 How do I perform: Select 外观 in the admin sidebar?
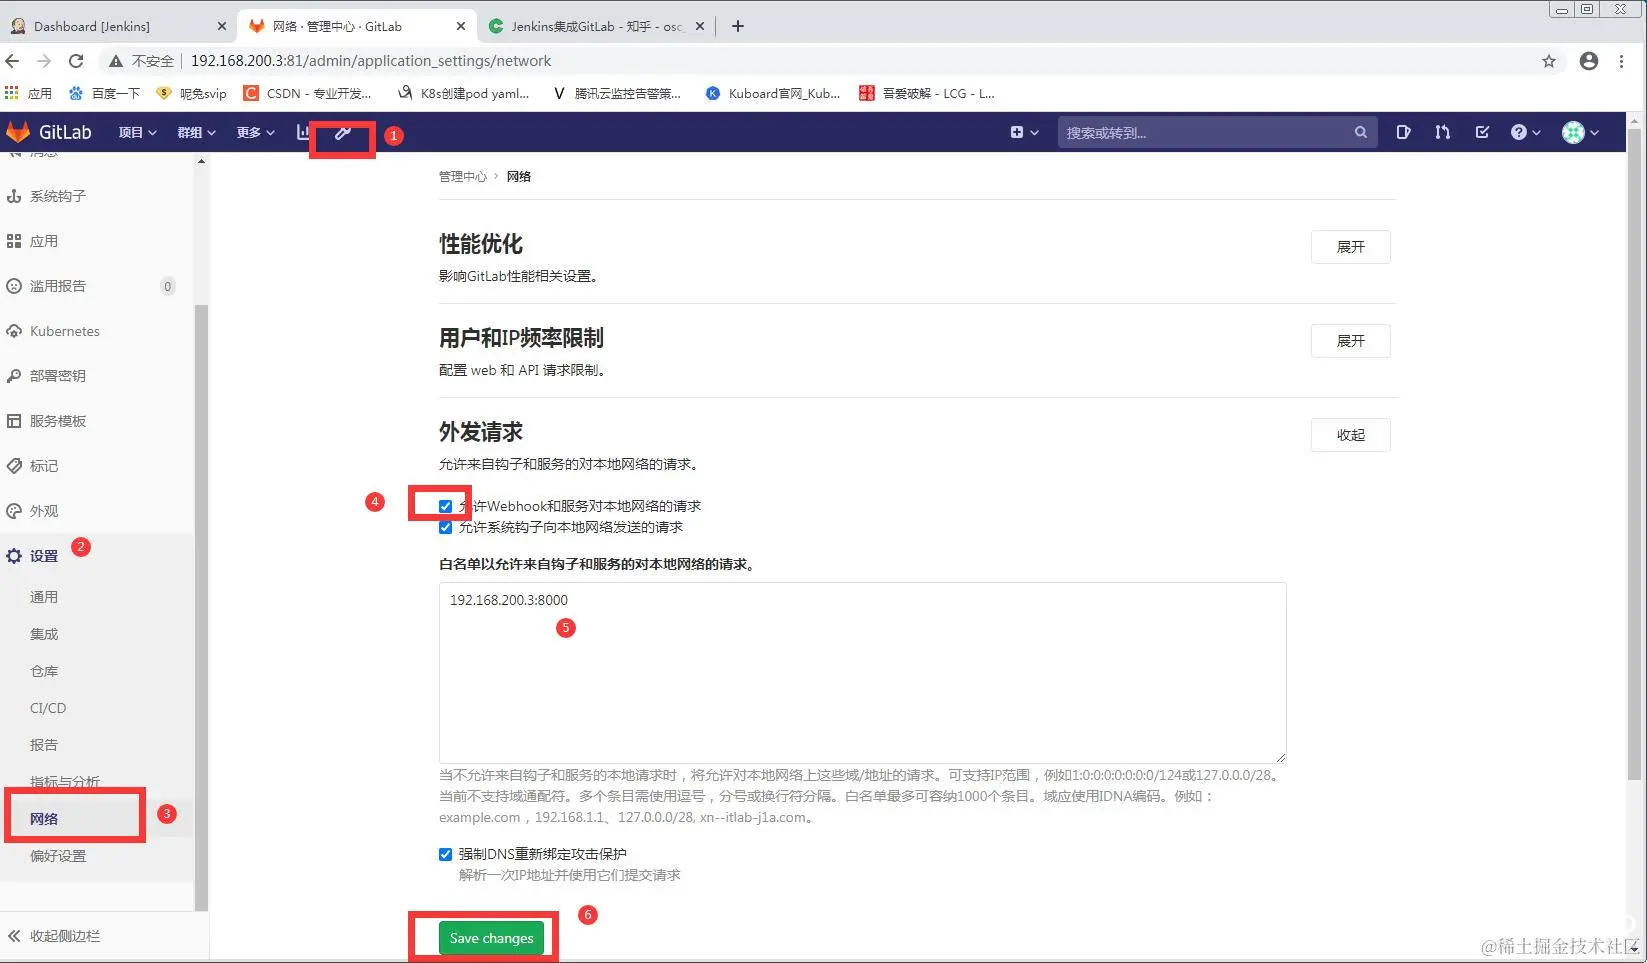click(x=44, y=510)
